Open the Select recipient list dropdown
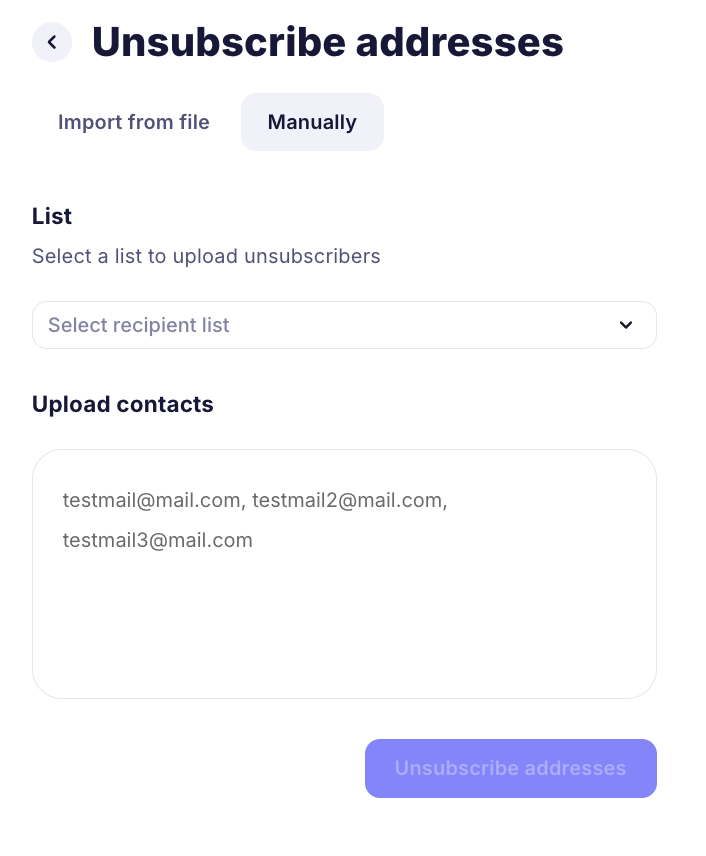706x856 pixels. pos(344,325)
